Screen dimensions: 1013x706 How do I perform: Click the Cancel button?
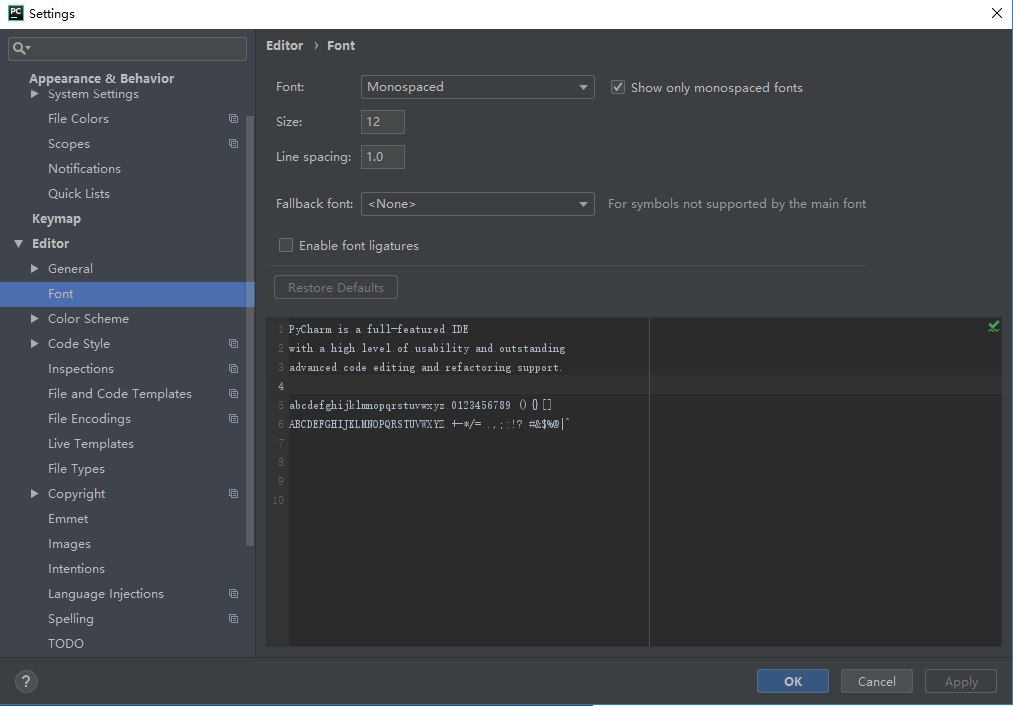pos(877,681)
